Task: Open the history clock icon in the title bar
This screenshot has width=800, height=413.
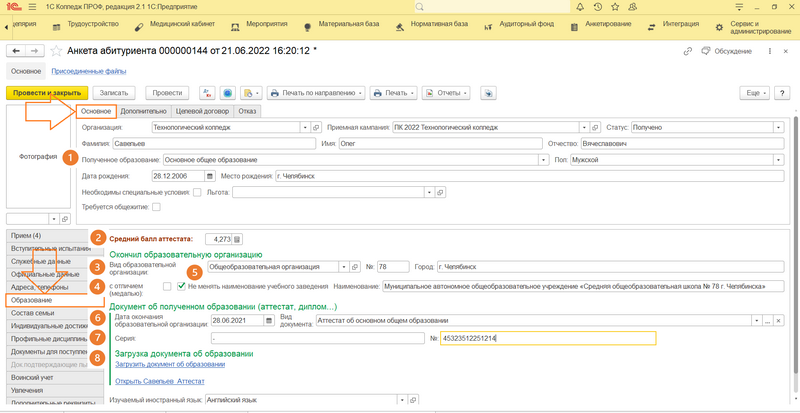Action: tap(596, 6)
